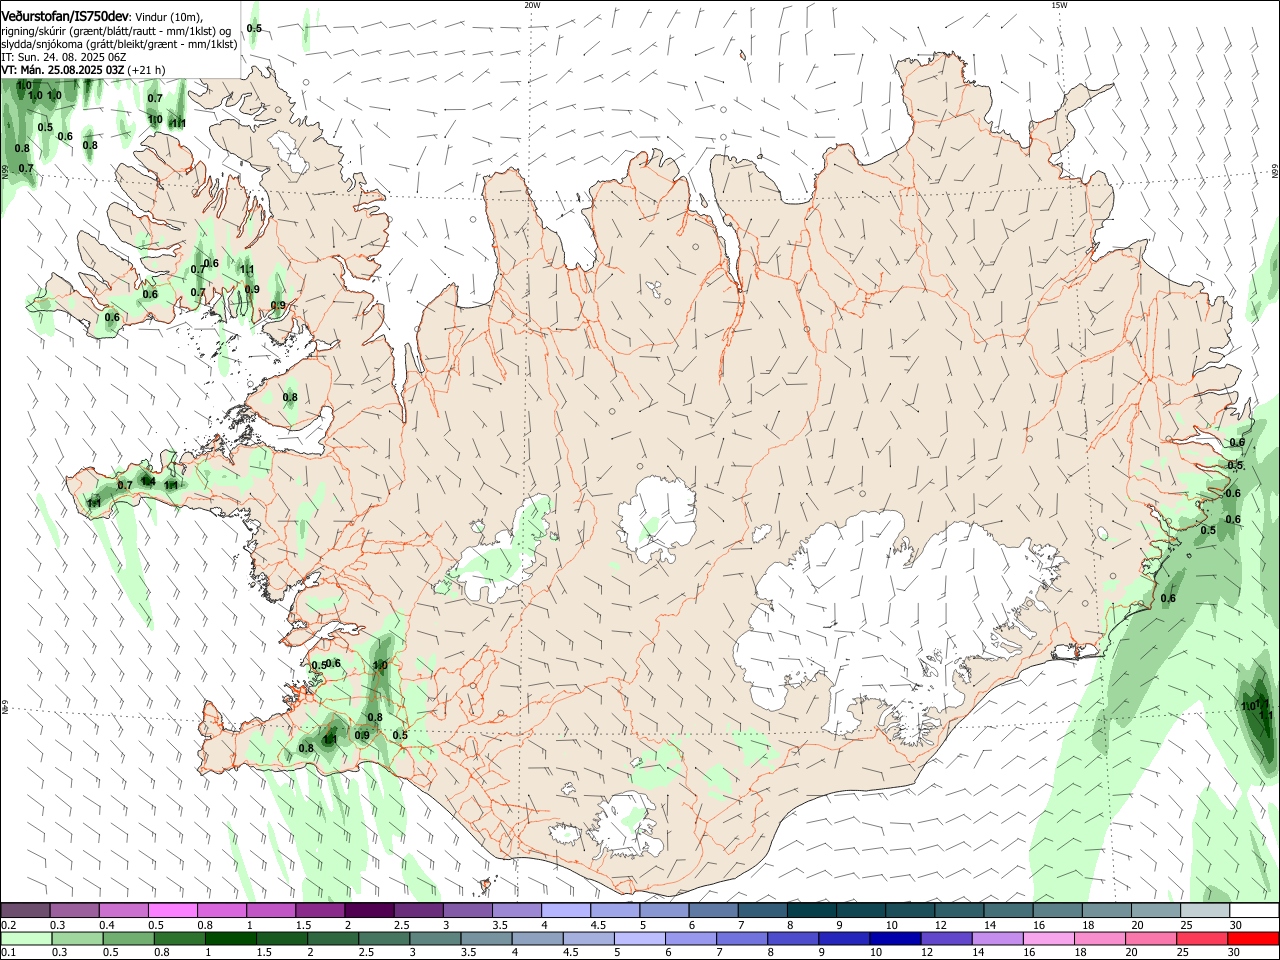The height and width of the screenshot is (960, 1280).
Task: Select the pure red 30 swatch ending the rain scale
Action: click(x=1253, y=939)
